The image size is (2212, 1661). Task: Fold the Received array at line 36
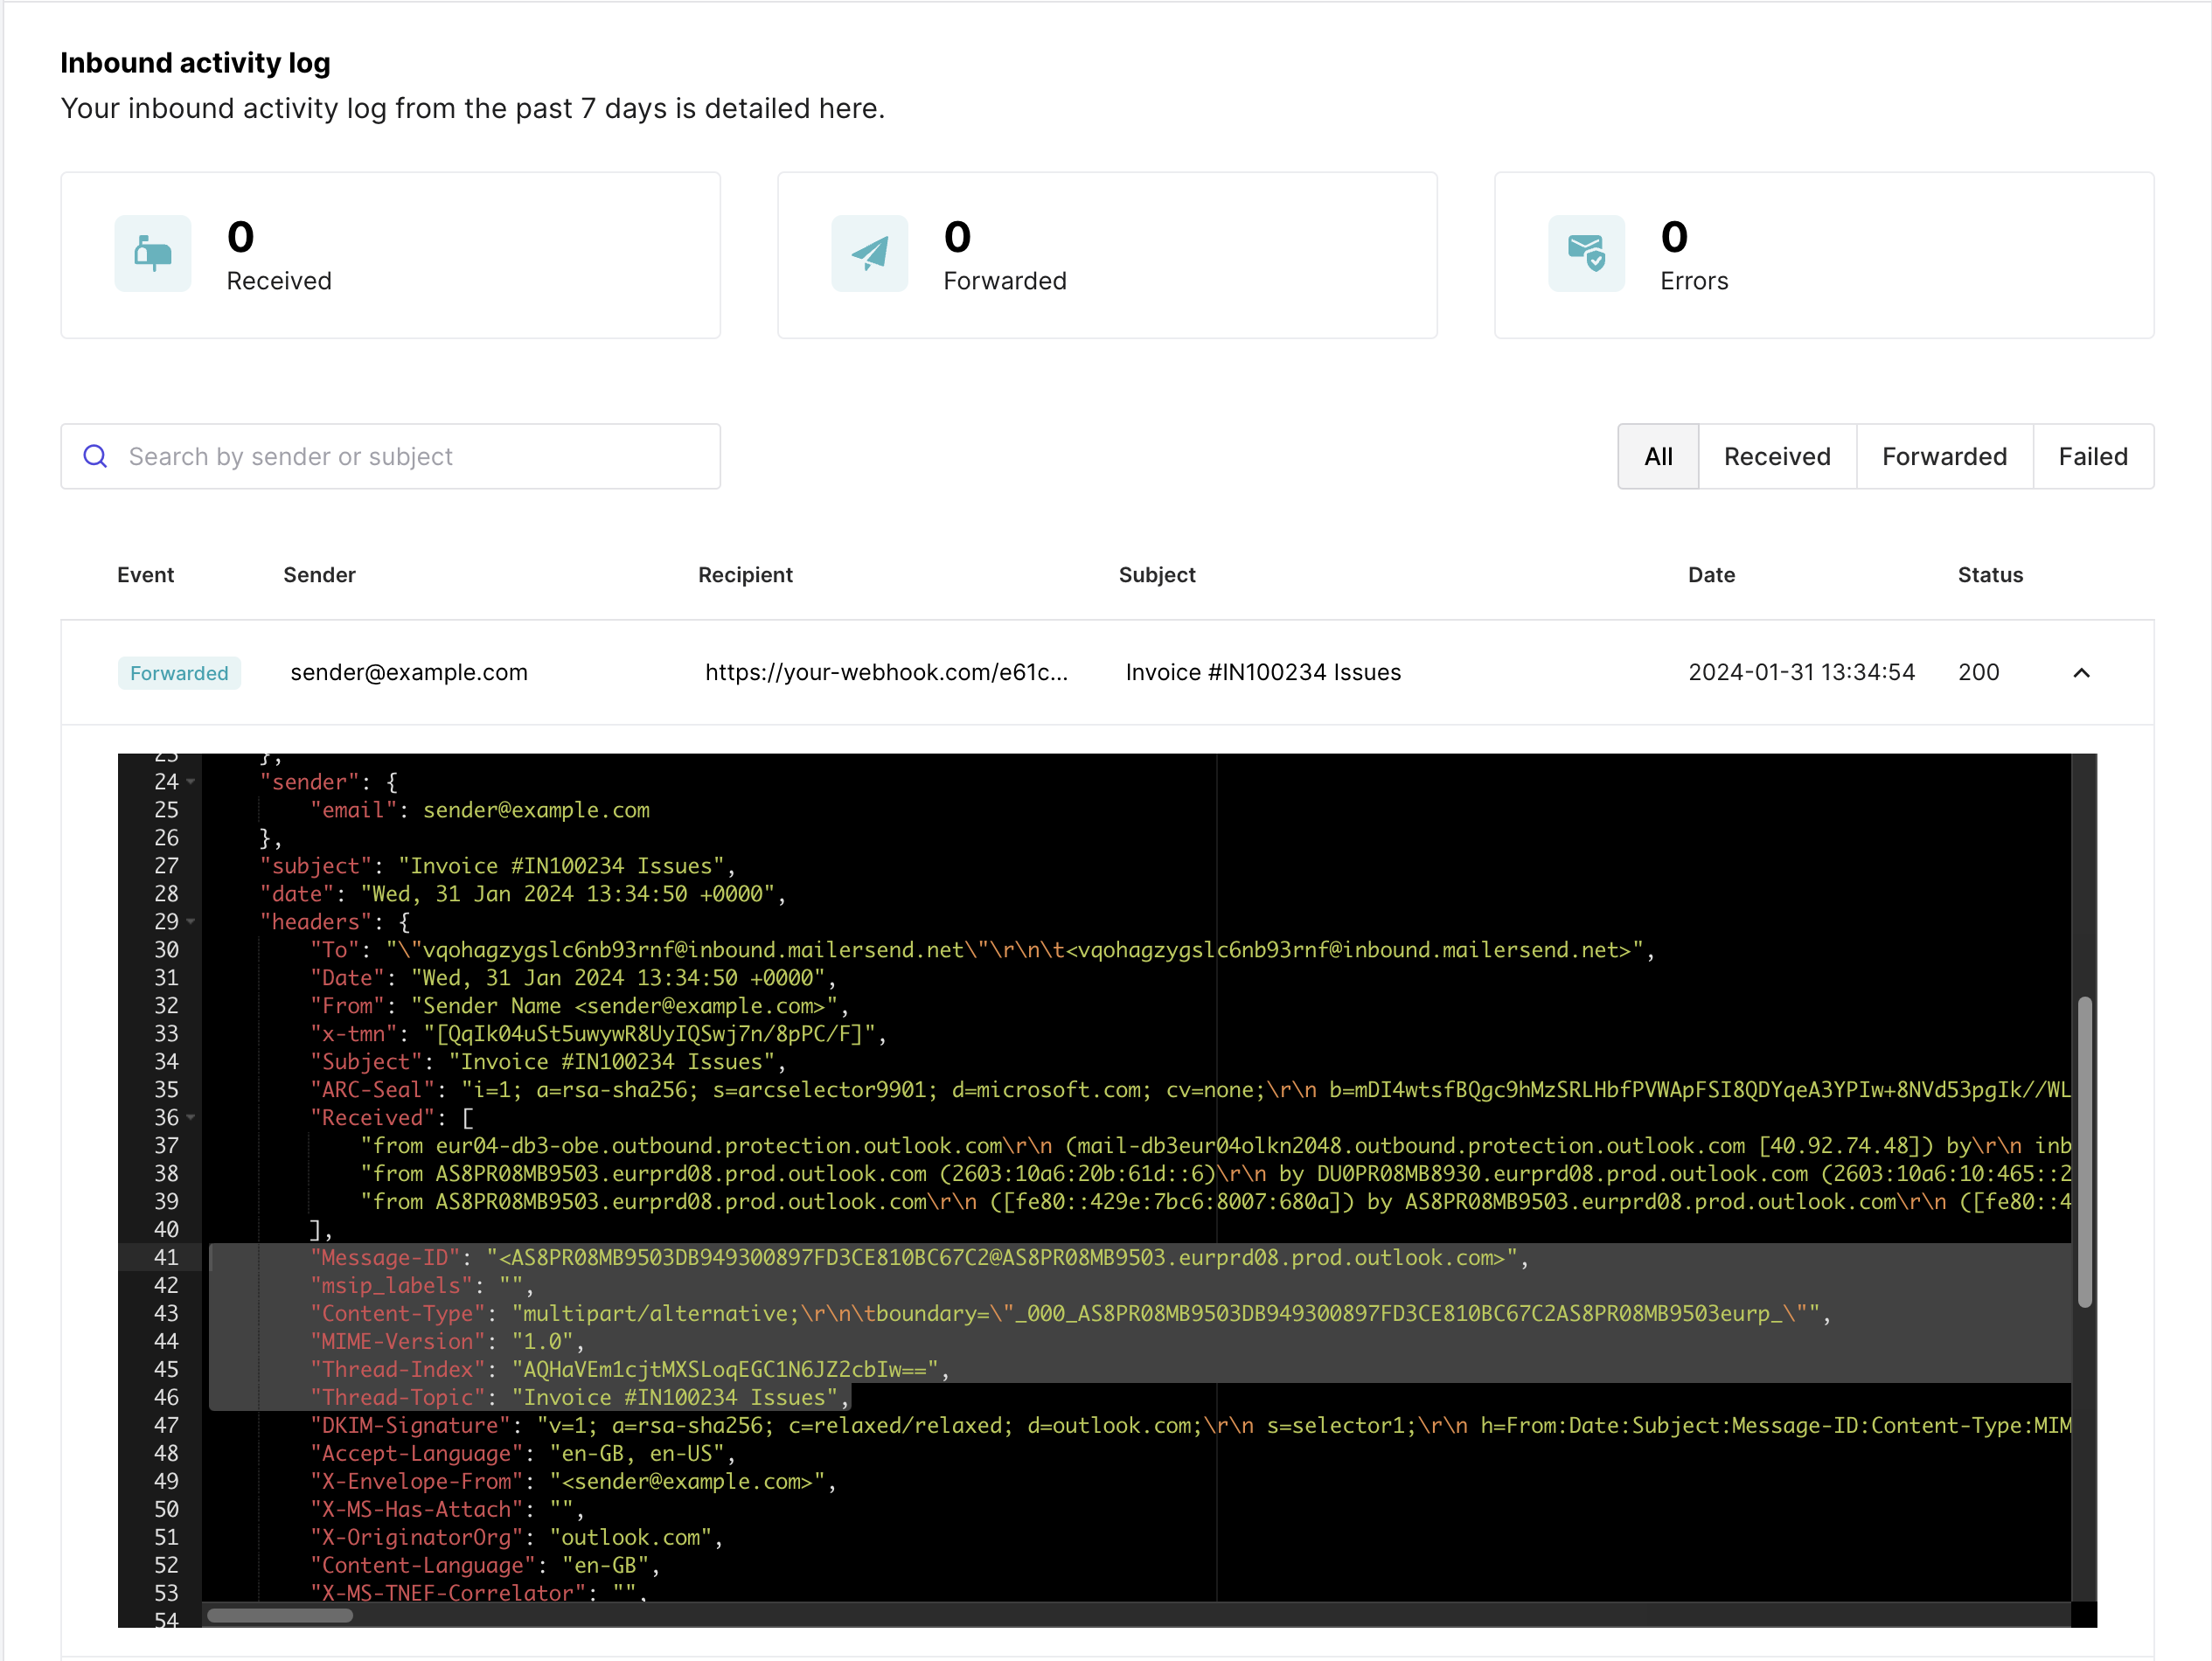tap(190, 1118)
